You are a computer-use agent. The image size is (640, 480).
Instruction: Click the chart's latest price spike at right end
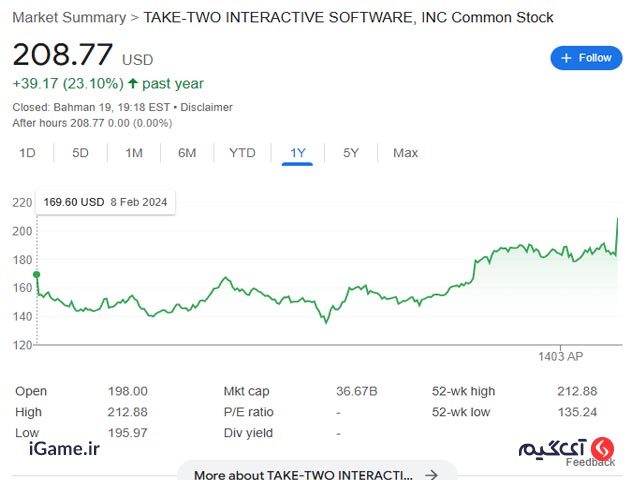[x=617, y=220]
